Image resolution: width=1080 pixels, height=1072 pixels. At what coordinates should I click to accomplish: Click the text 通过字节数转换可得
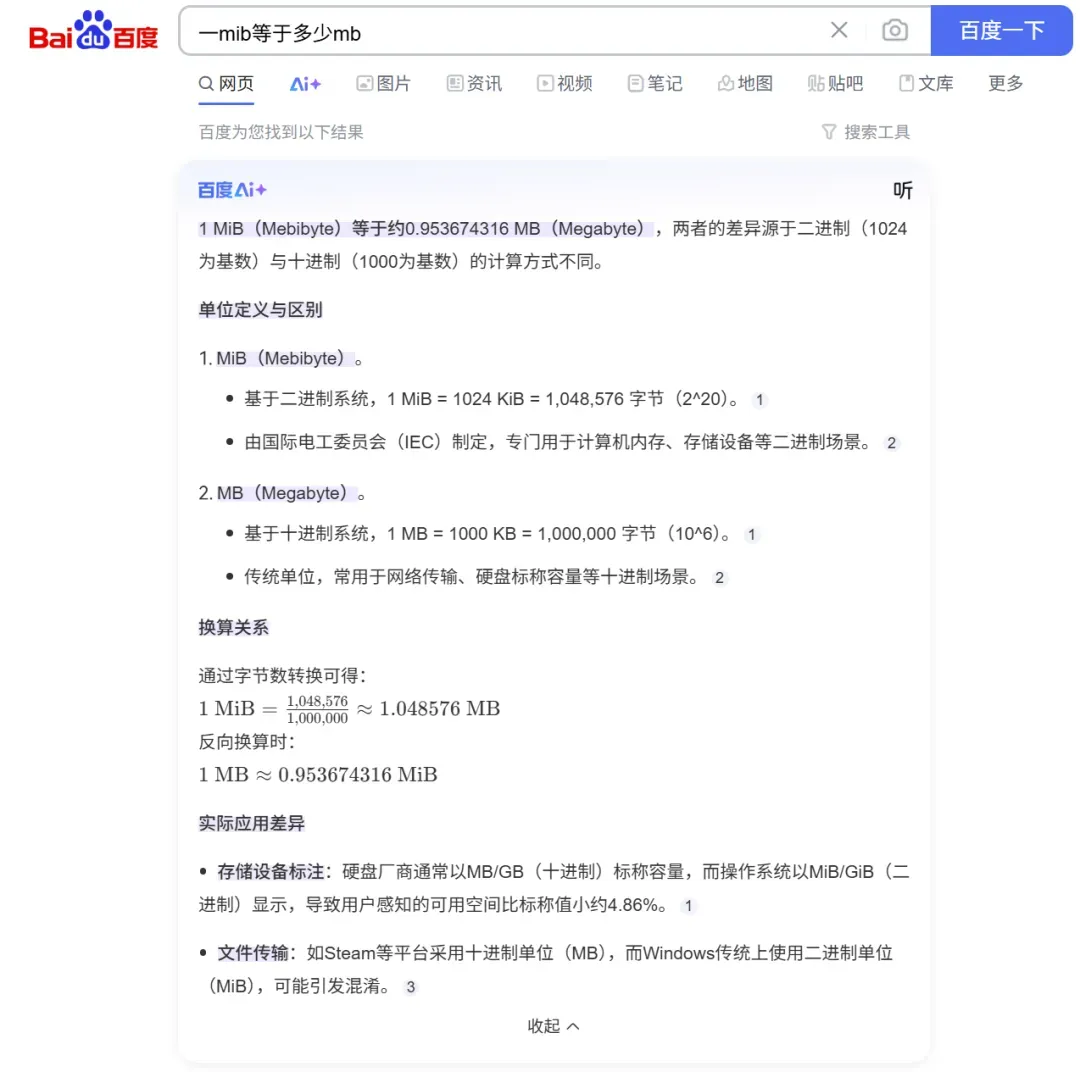coord(282,676)
